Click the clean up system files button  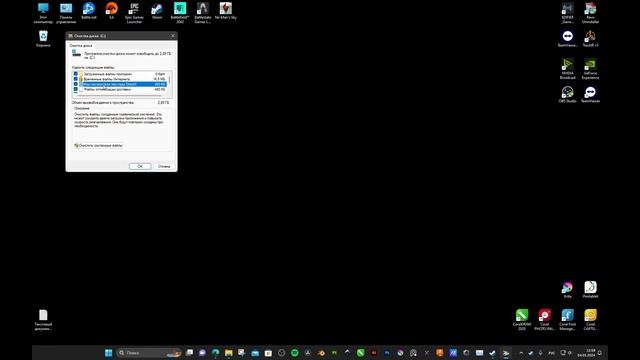tap(98, 145)
